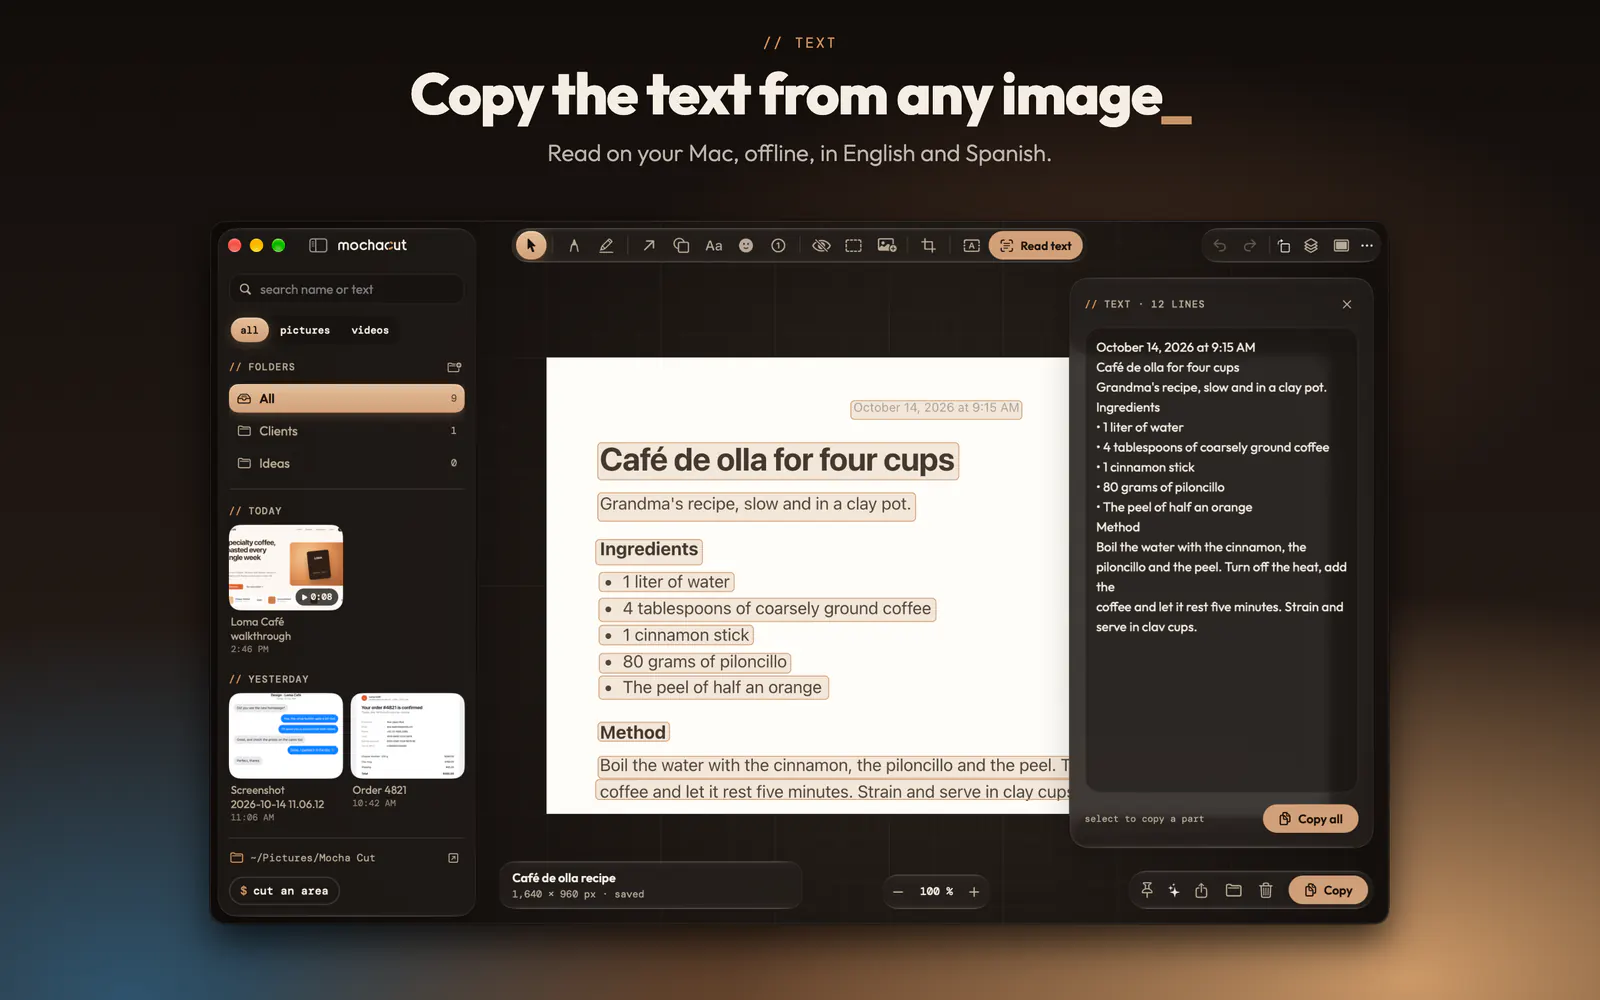Activate the crop tool
The width and height of the screenshot is (1600, 1000).
[x=929, y=245]
